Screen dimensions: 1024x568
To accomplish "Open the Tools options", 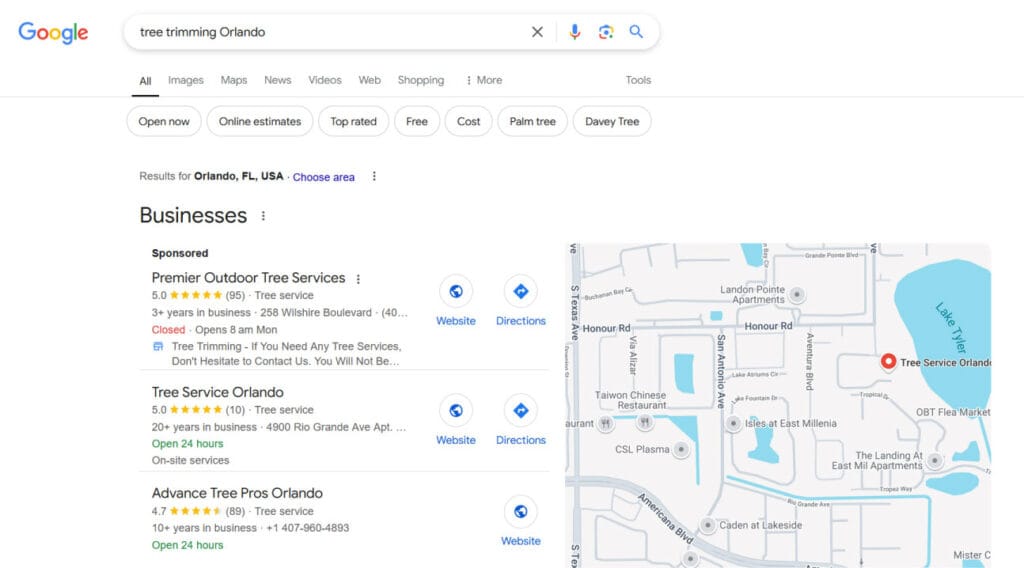I will coord(638,80).
